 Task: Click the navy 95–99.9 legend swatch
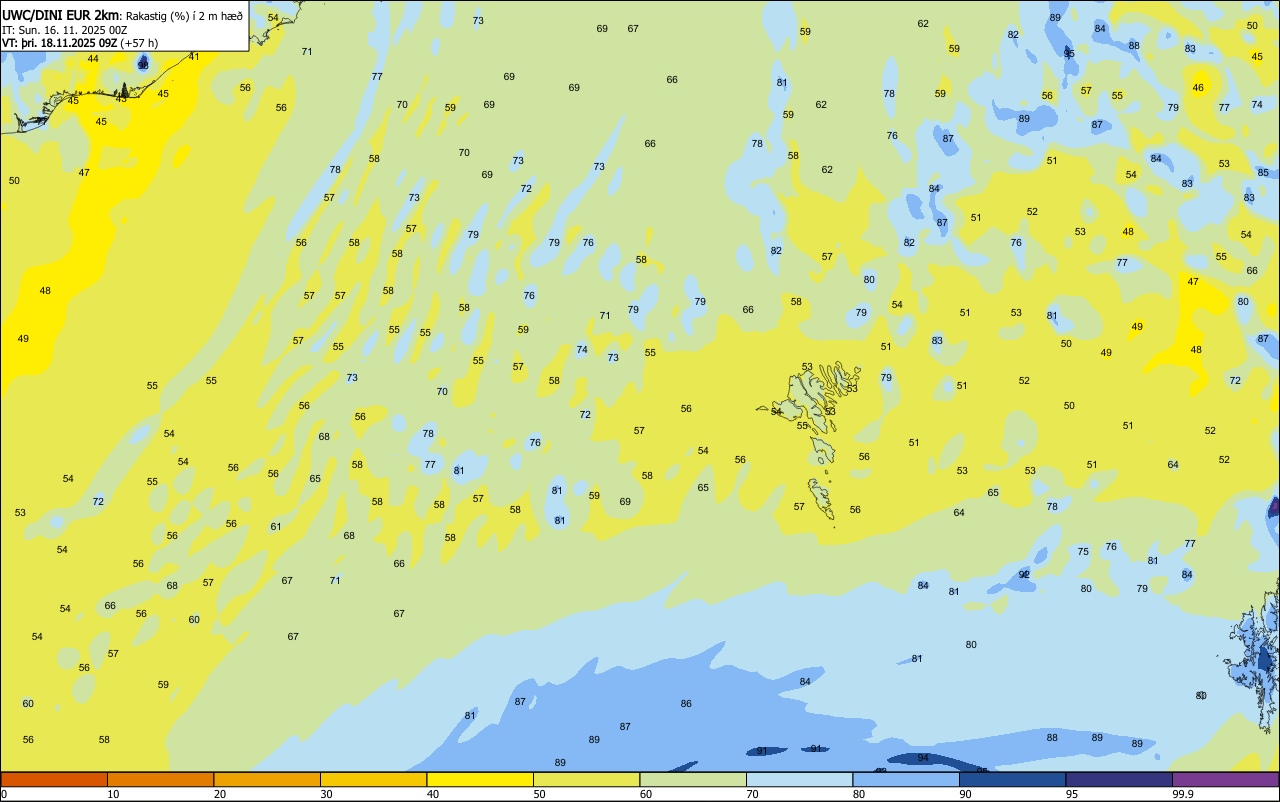point(1119,779)
